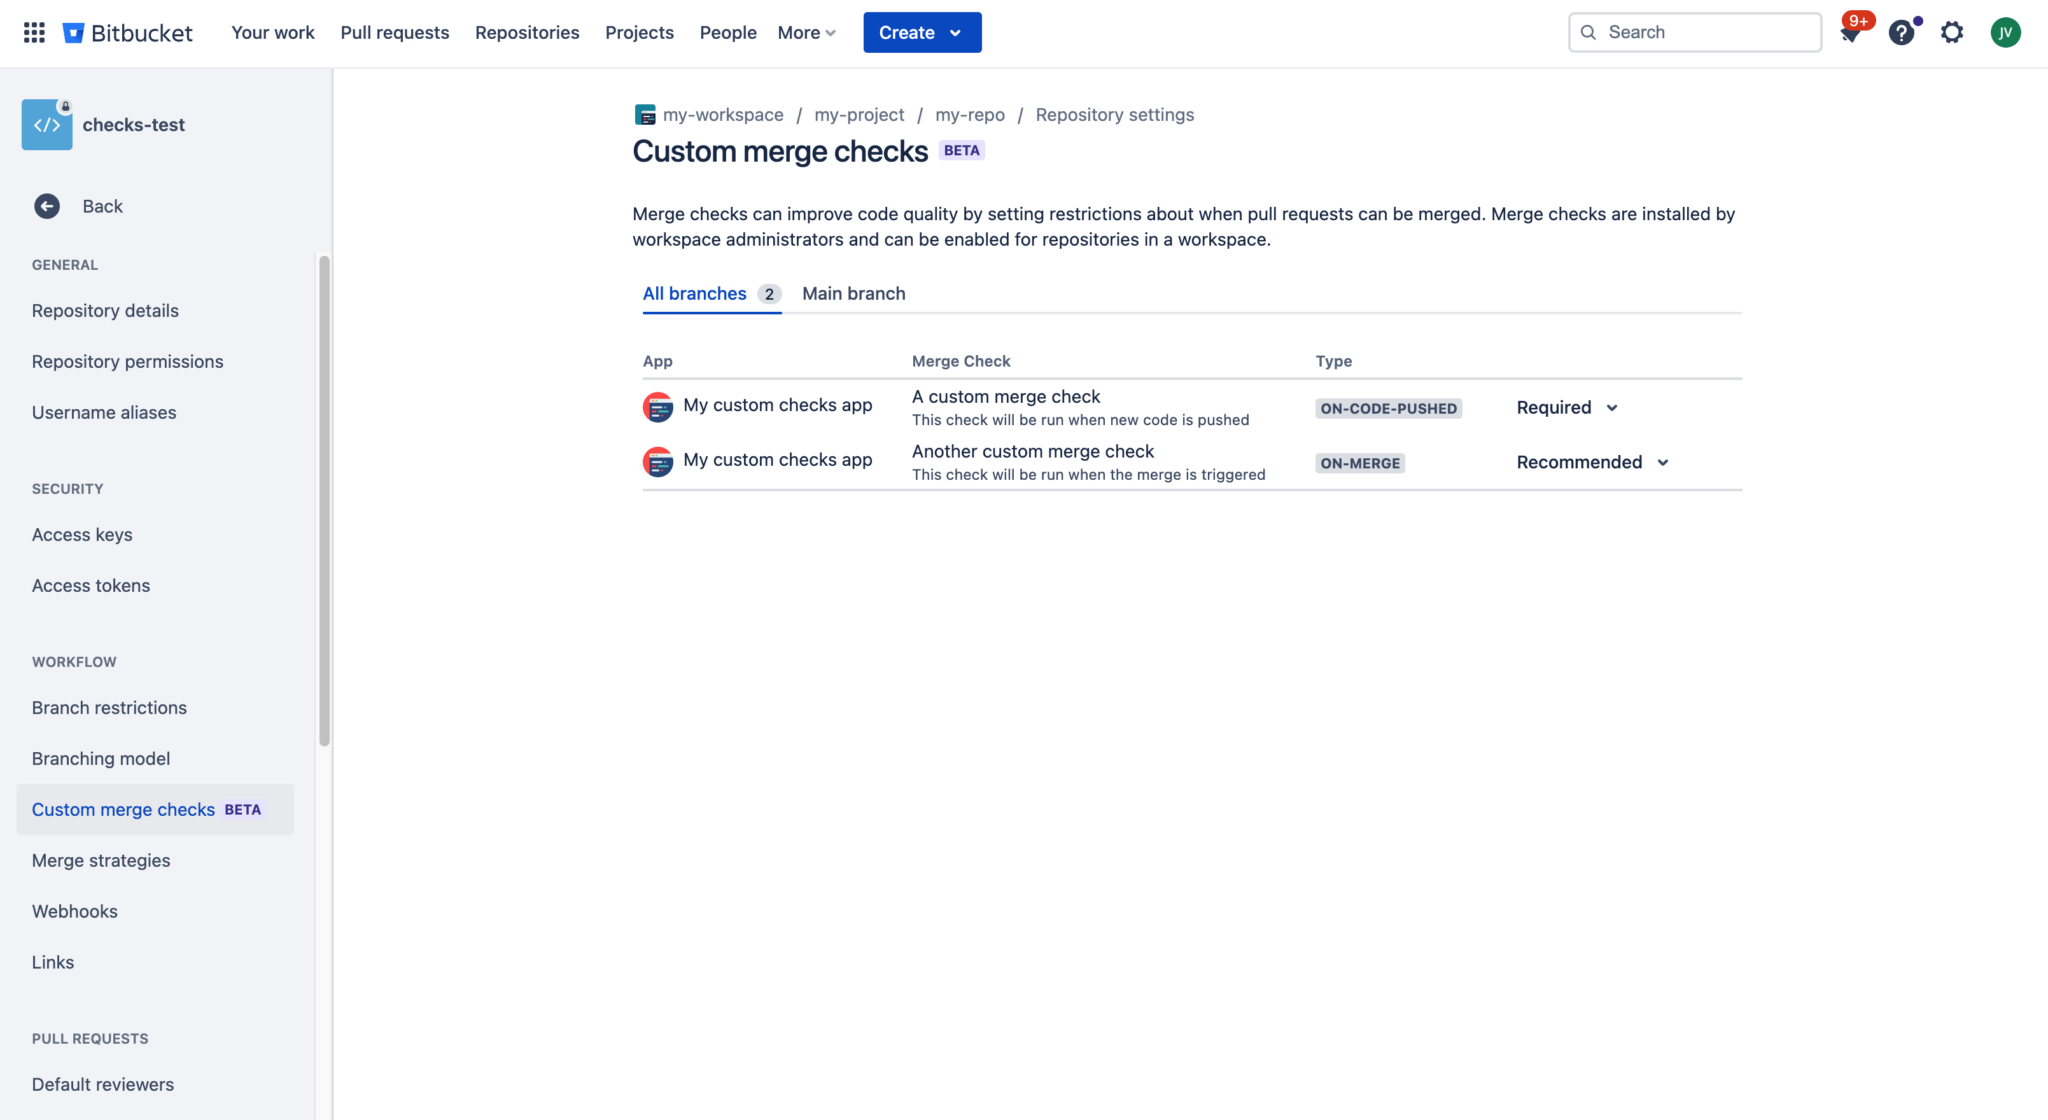Viewport: 2048px width, 1120px height.
Task: Click 'My custom checks app' in first row
Action: [778, 405]
